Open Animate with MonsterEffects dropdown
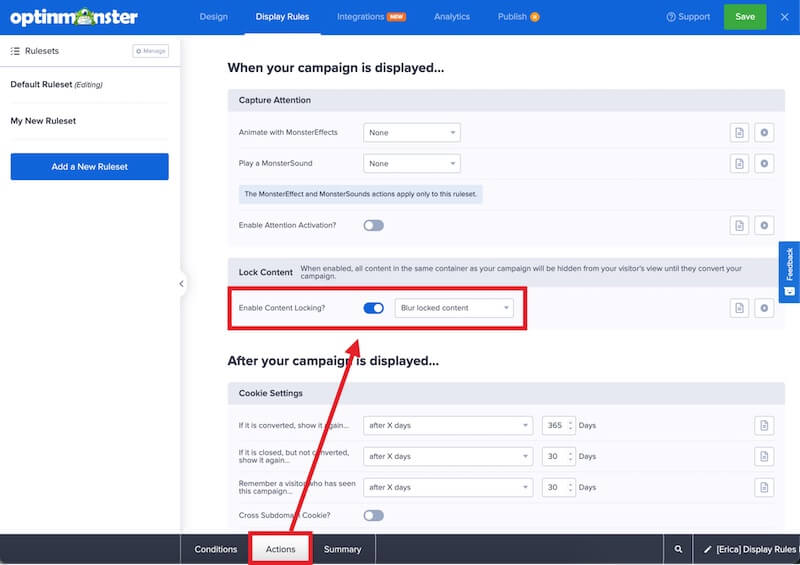The image size is (800, 565). tap(412, 133)
